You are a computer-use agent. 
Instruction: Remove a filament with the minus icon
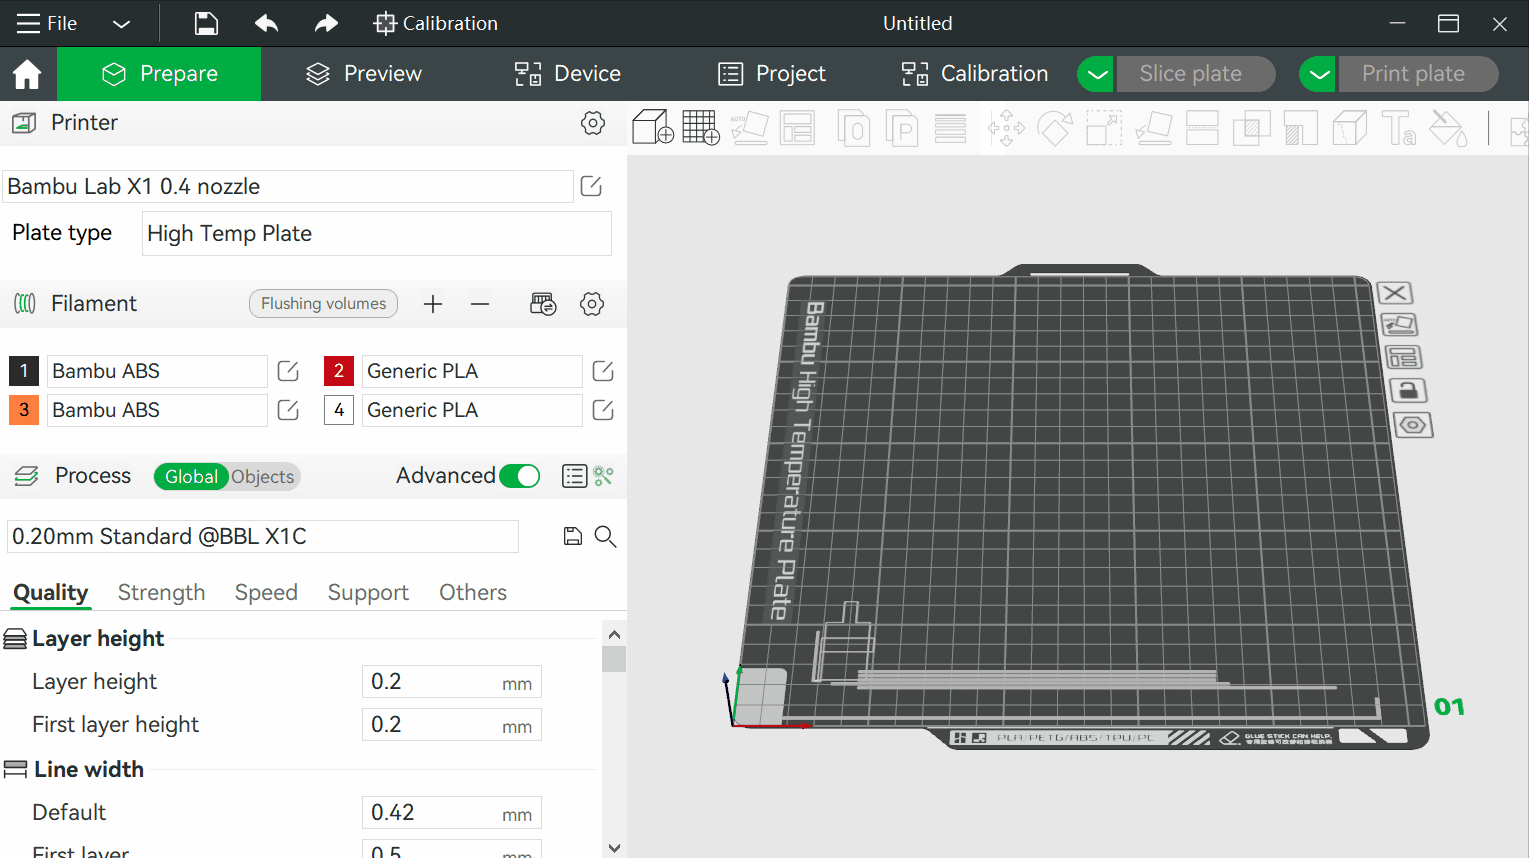pos(480,304)
